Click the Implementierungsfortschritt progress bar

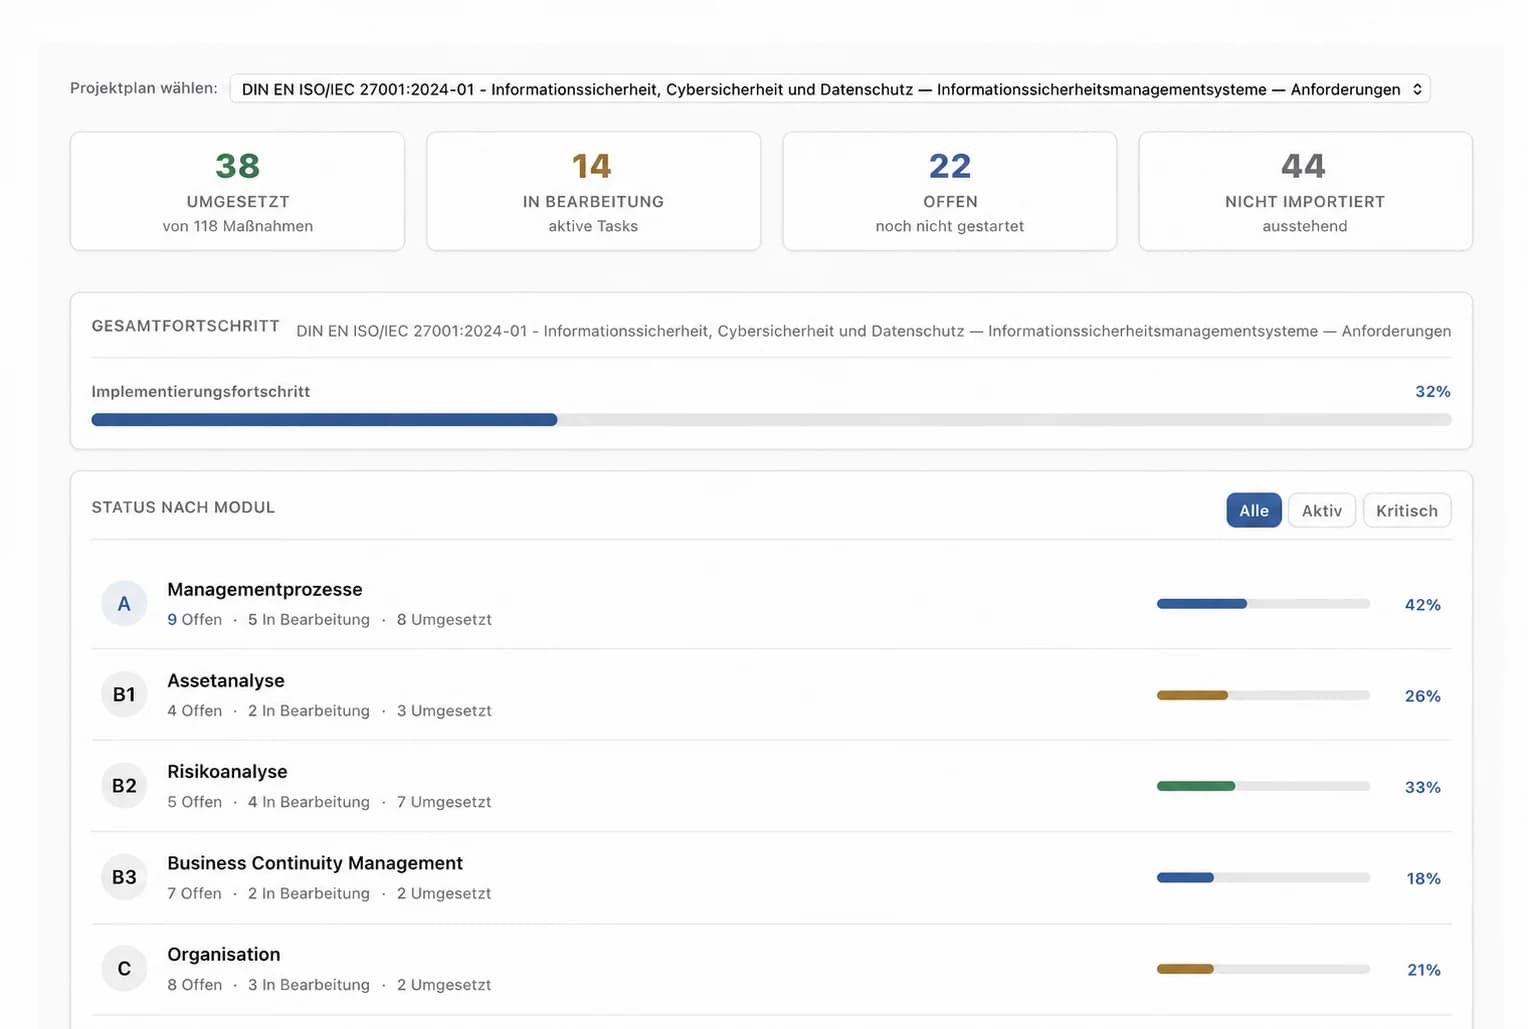coord(771,420)
